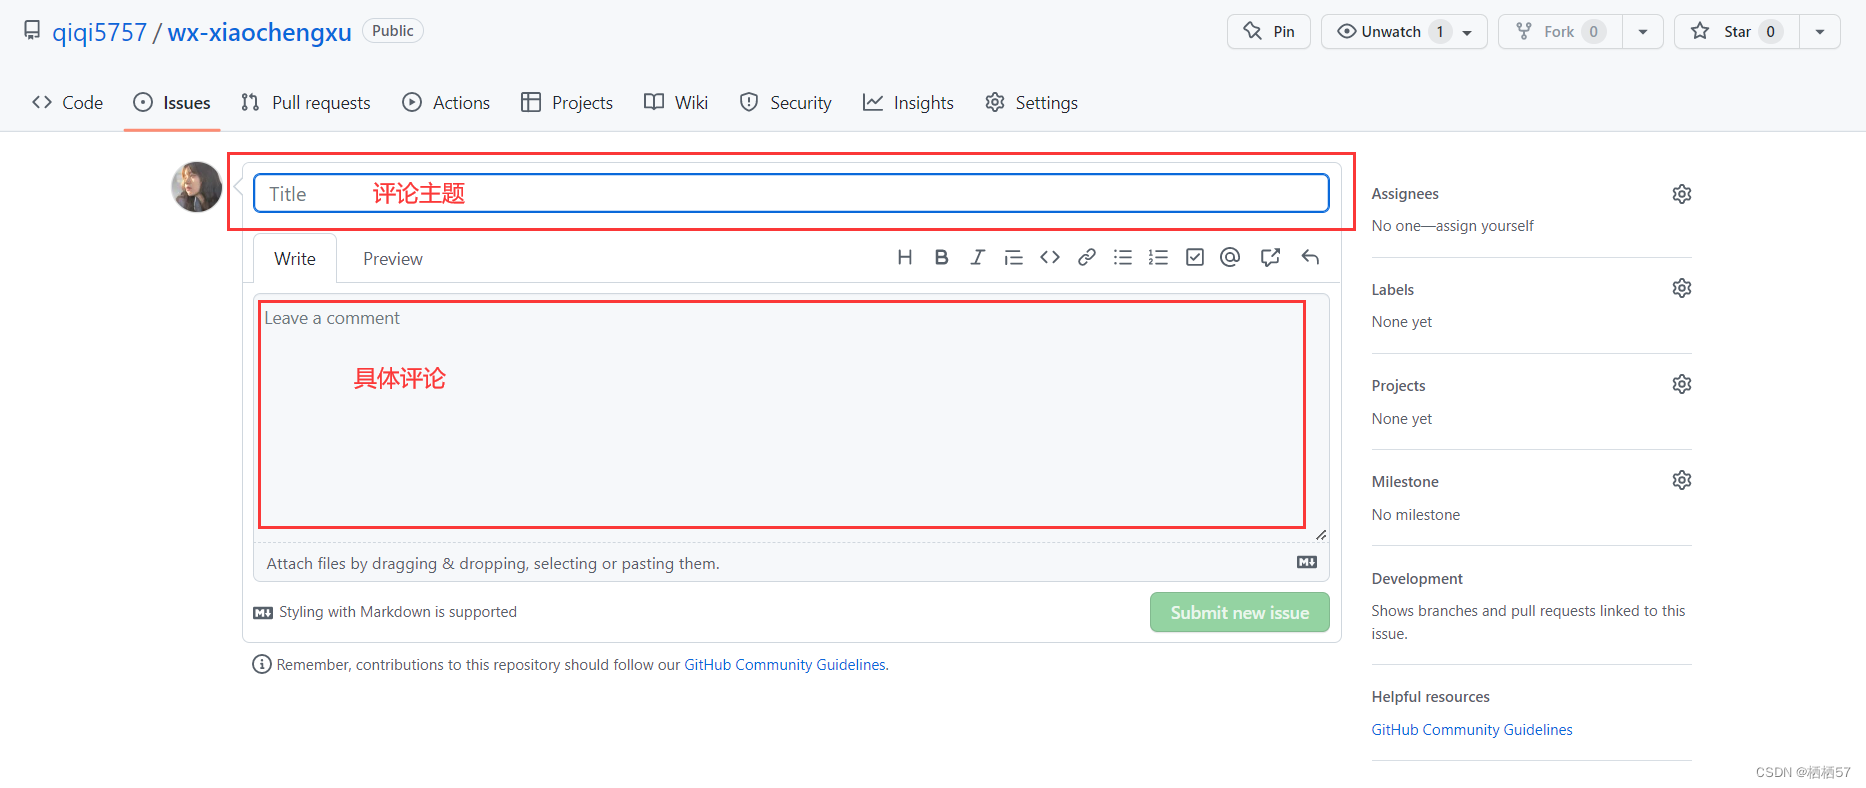Select the Issues tab
Screen dimensions: 1866x788
point(172,102)
